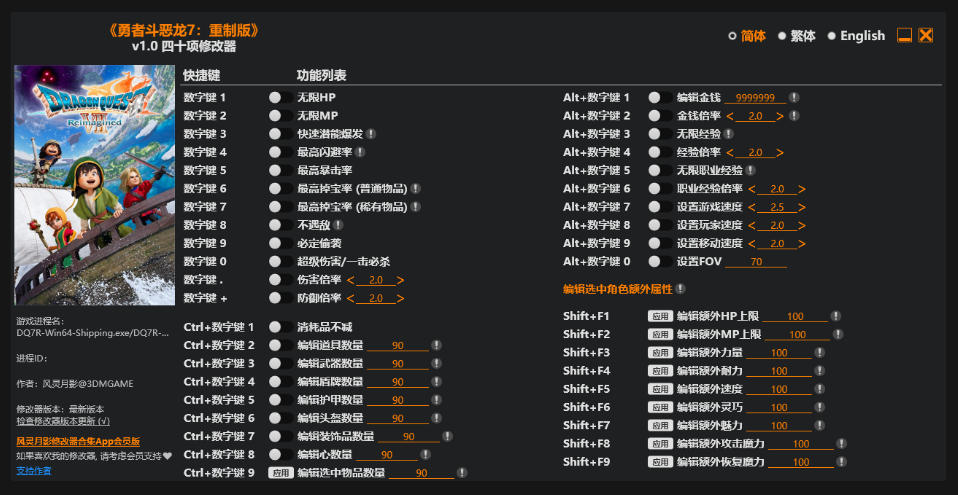This screenshot has width=958, height=495.
Task: Click info icon after 编辑道具数量 field
Action: (x=436, y=345)
